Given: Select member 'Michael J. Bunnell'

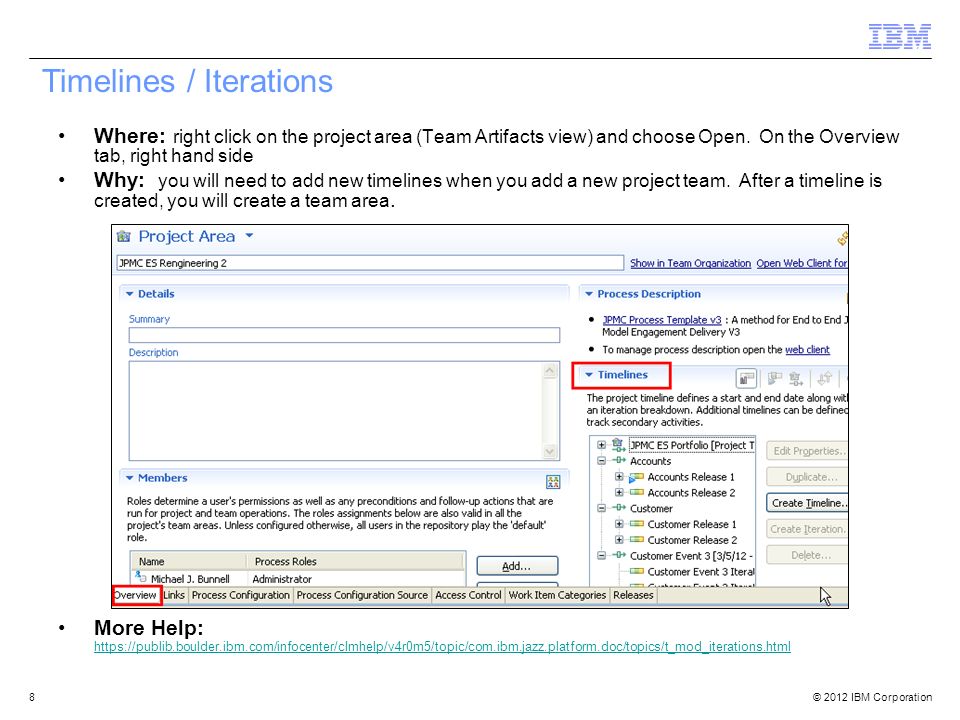Looking at the screenshot, I should click(190, 579).
